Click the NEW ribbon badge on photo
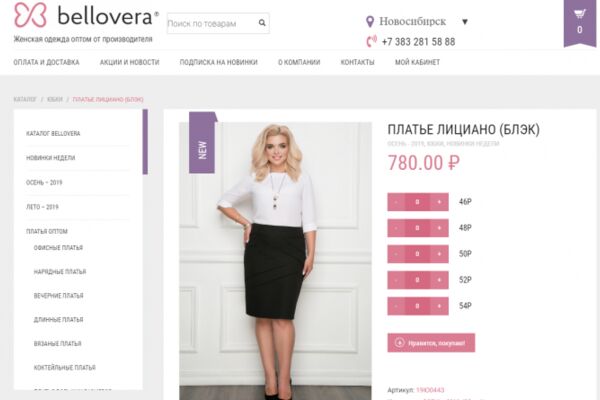Viewport: 600px width, 400px height. [x=203, y=143]
